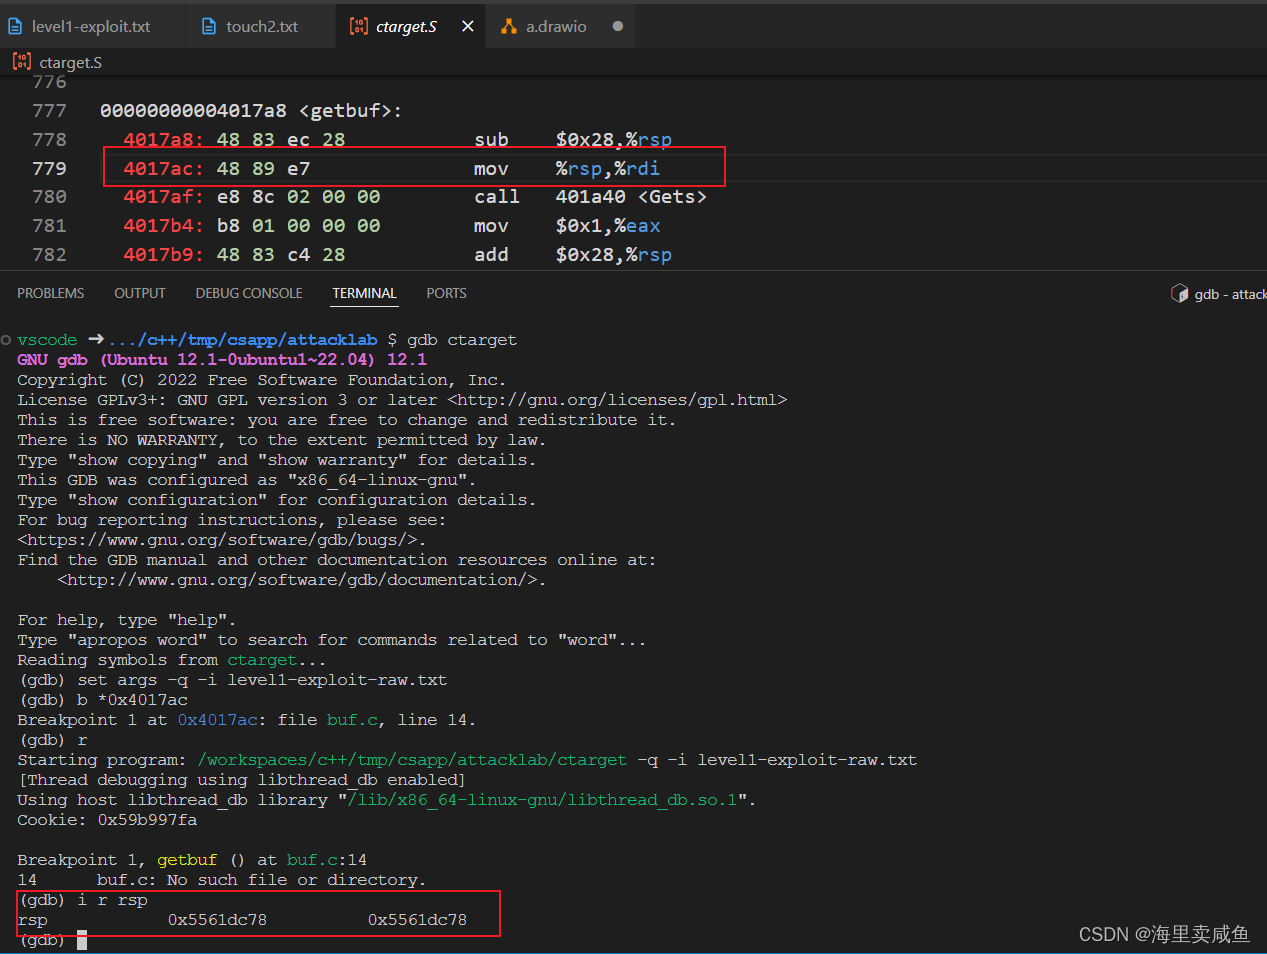Click the getbuf name in breakpoint hit line

tap(187, 860)
